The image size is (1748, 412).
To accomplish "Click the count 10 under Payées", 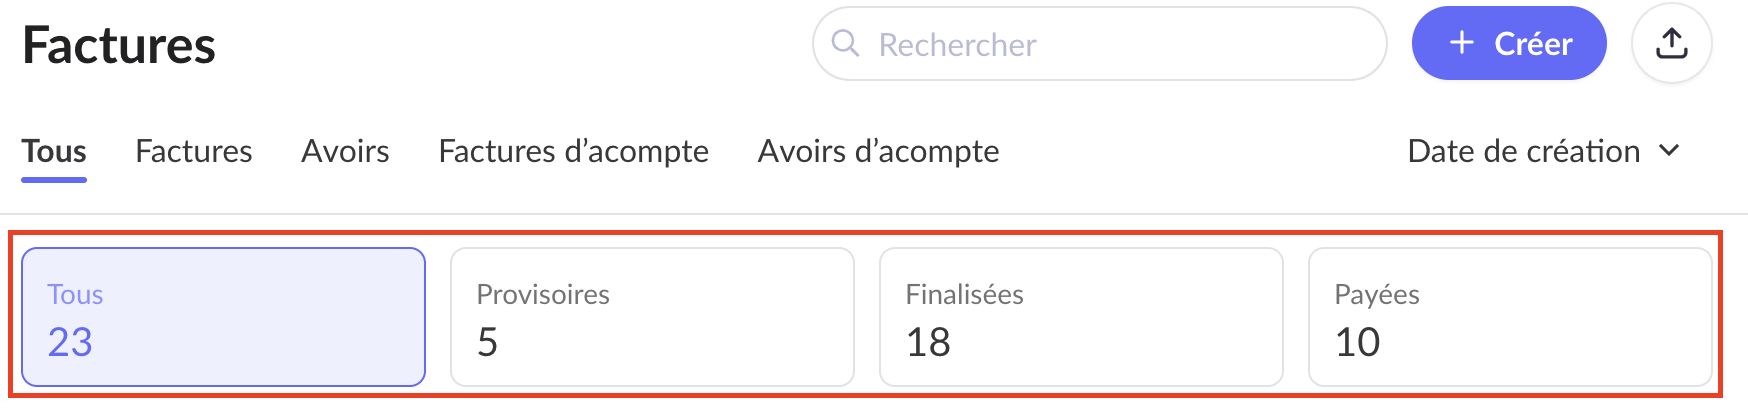I will 1357,343.
